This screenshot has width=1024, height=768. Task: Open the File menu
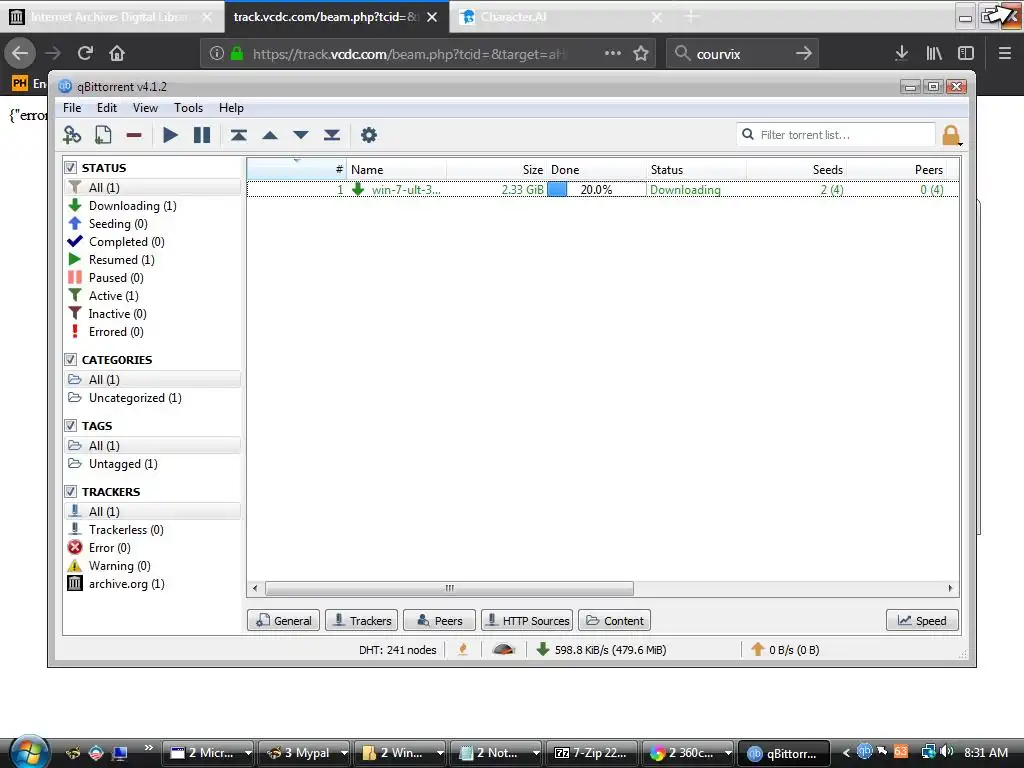coord(72,108)
